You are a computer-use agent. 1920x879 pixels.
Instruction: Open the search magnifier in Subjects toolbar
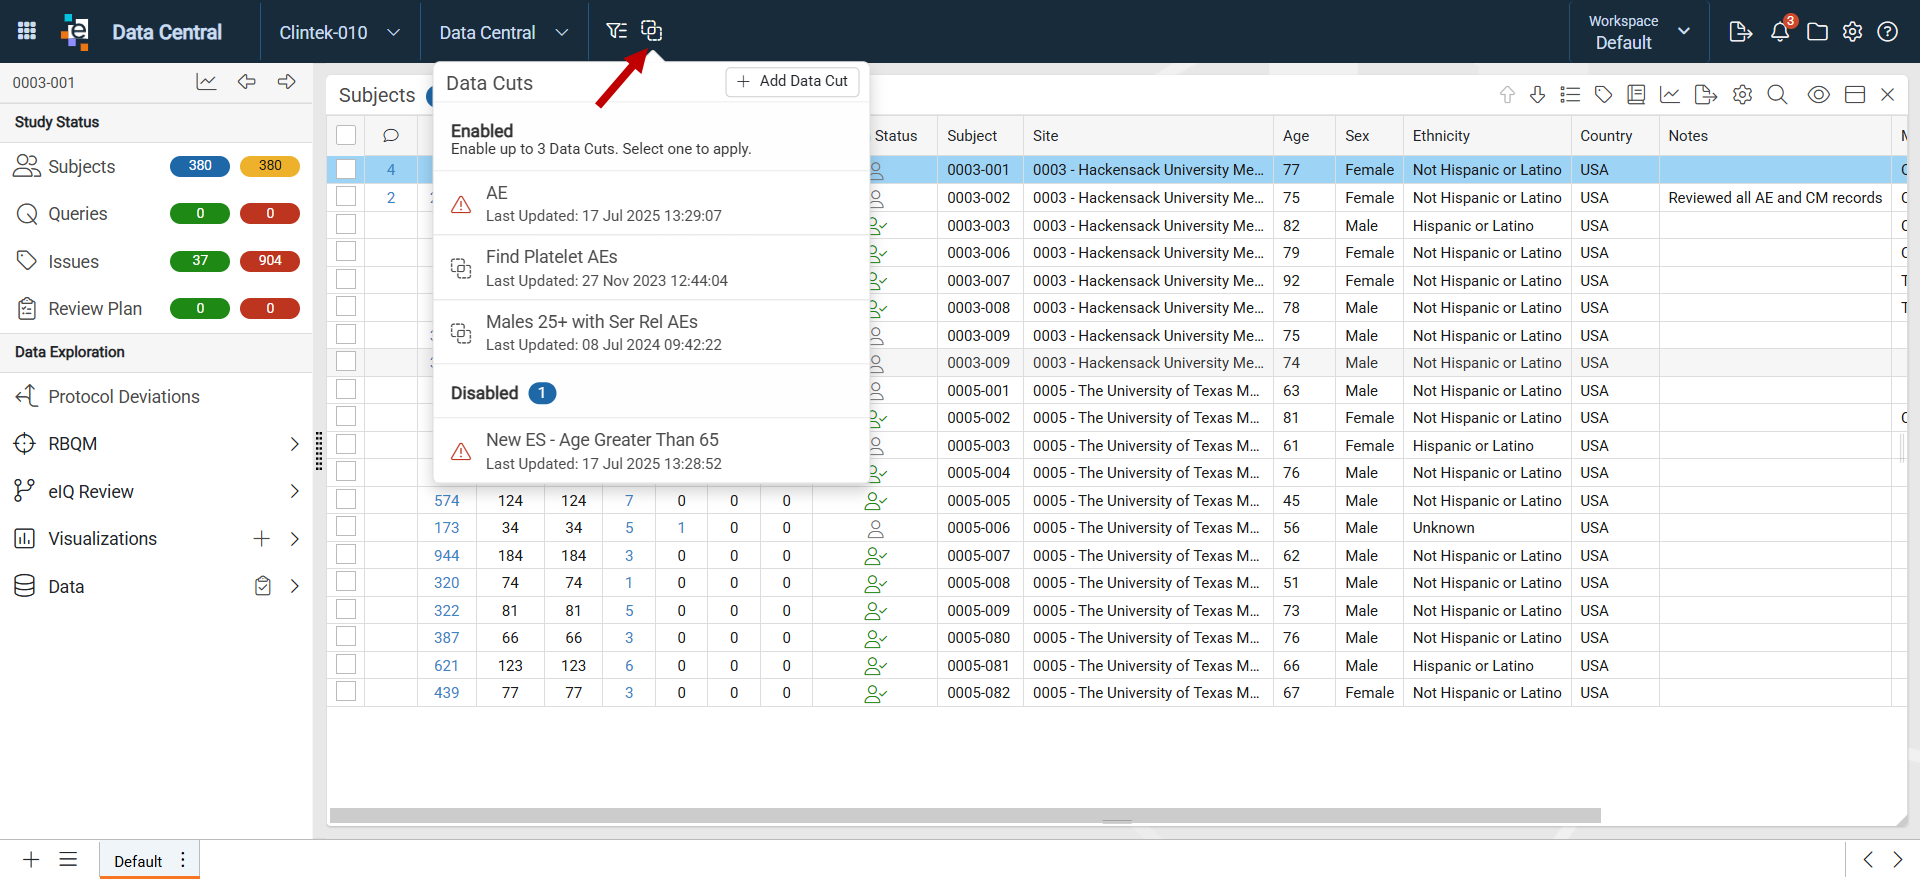1777,94
